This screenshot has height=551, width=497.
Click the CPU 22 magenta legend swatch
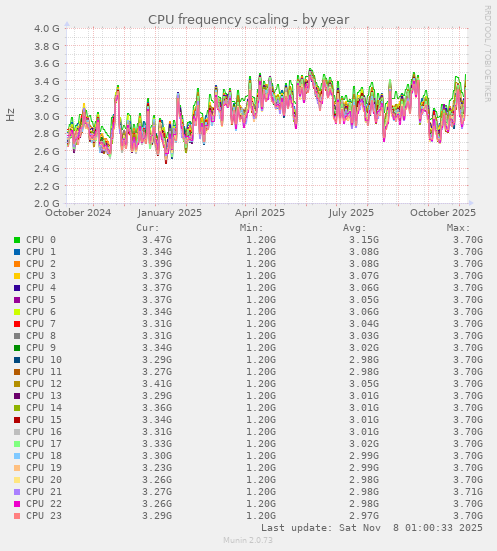(x=17, y=504)
